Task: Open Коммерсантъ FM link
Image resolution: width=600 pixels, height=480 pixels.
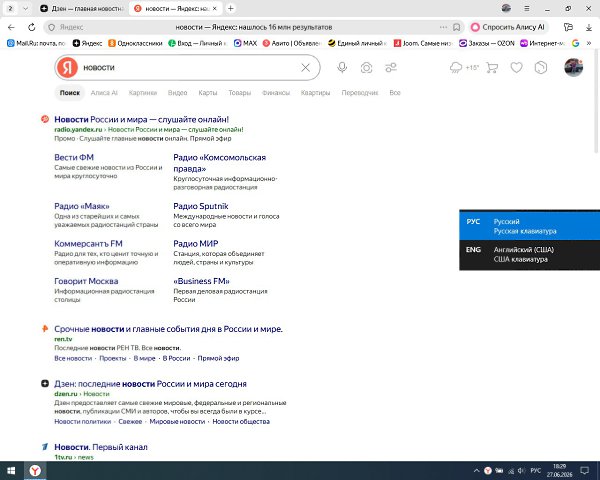Action: click(88, 243)
